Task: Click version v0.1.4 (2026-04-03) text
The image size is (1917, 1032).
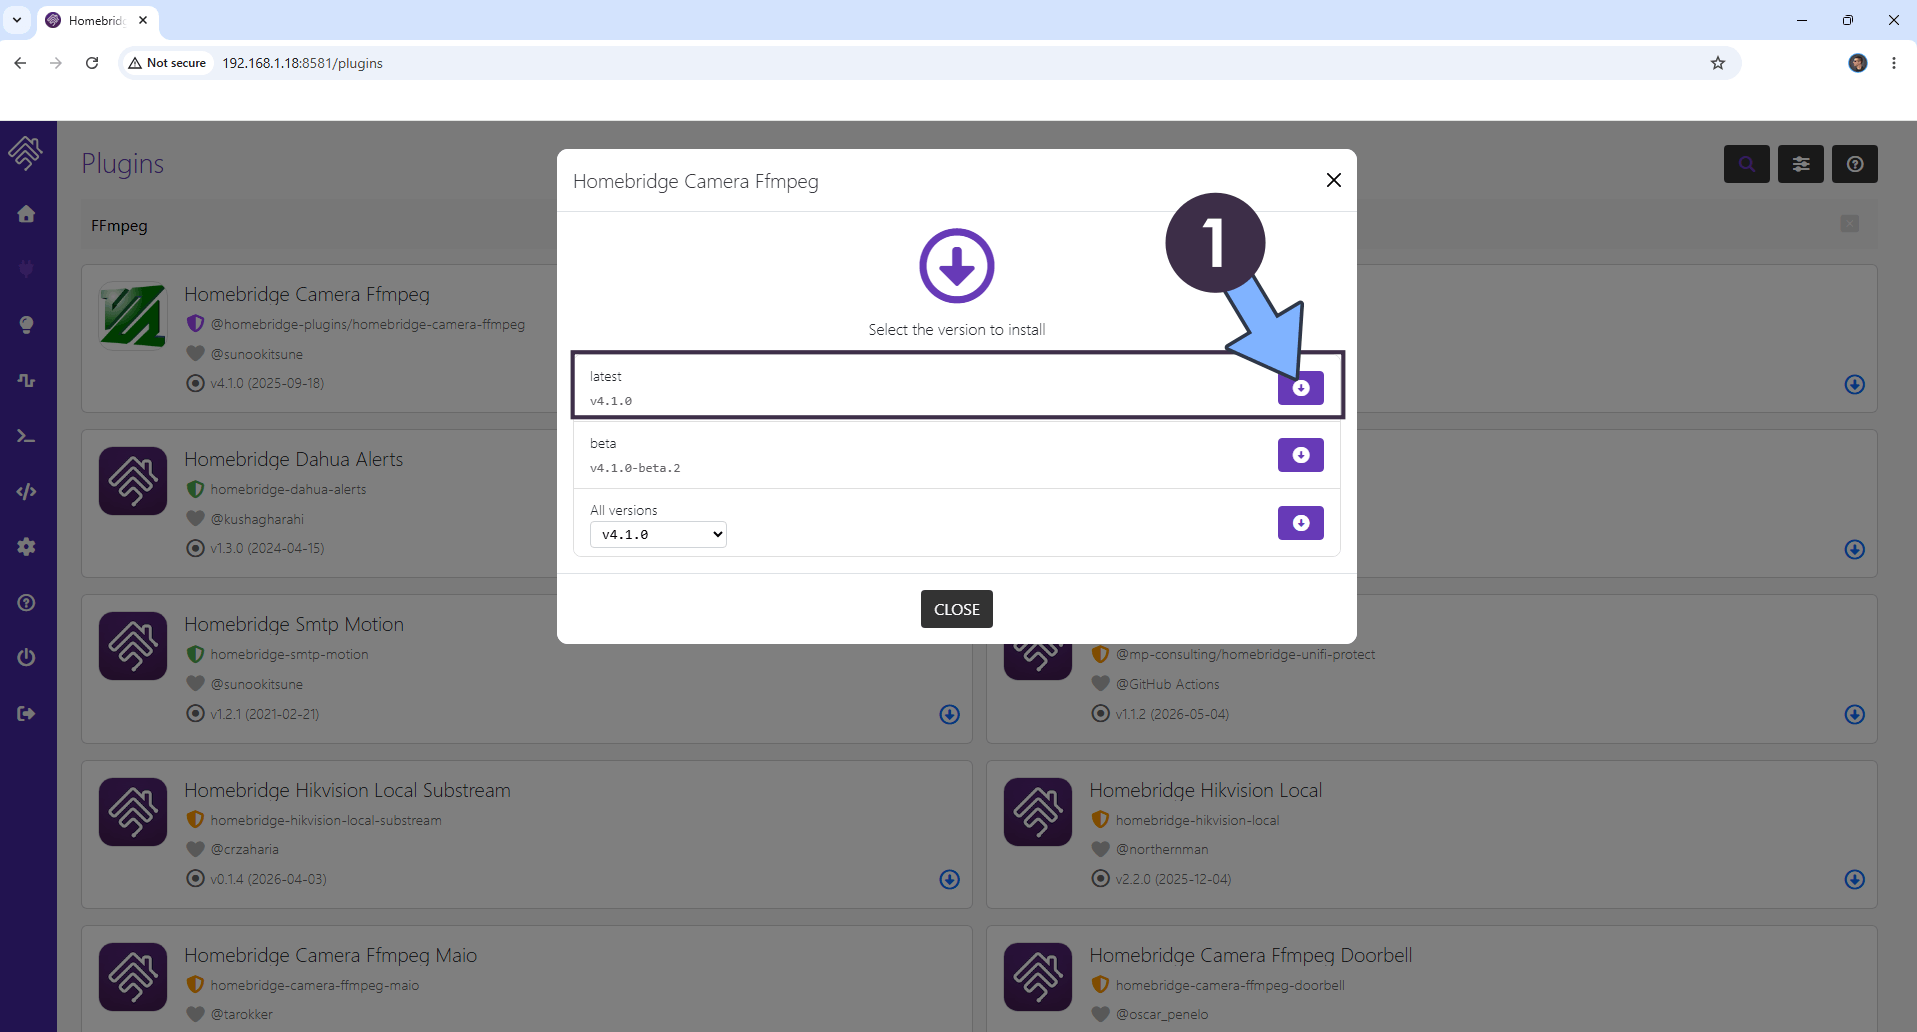Action: click(x=268, y=879)
